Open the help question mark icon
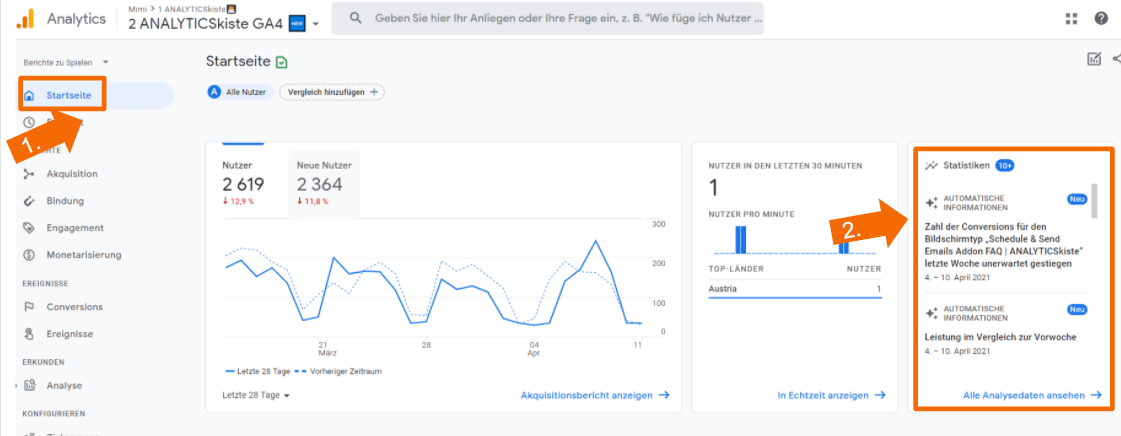 point(1101,19)
